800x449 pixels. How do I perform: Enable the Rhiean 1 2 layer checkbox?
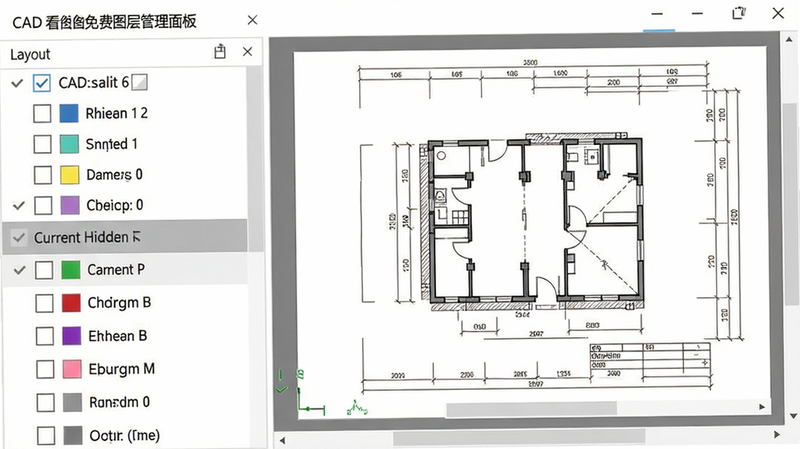coord(42,113)
